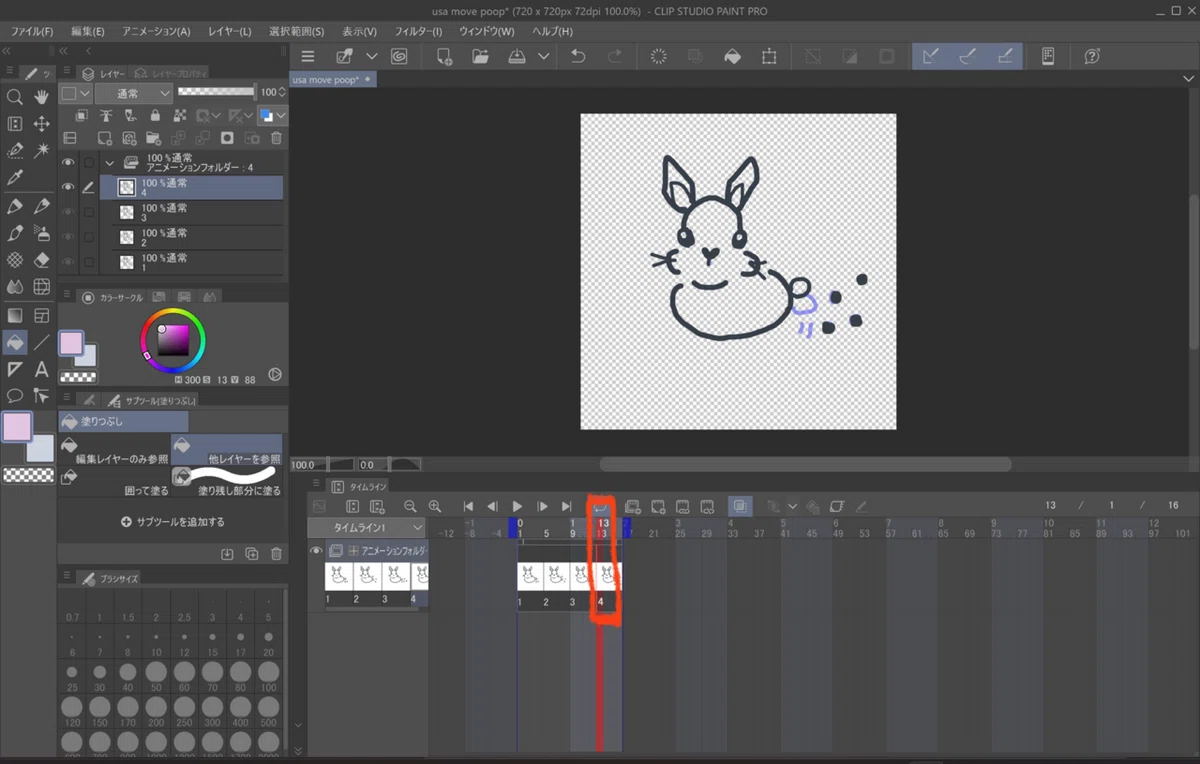
Task: Check the box beside animation folder
Action: click(89, 162)
